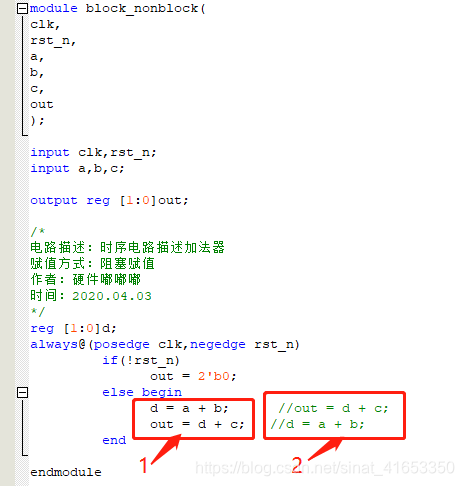Click the 'endmodule' line
This screenshot has width=464, height=486.
point(66,472)
